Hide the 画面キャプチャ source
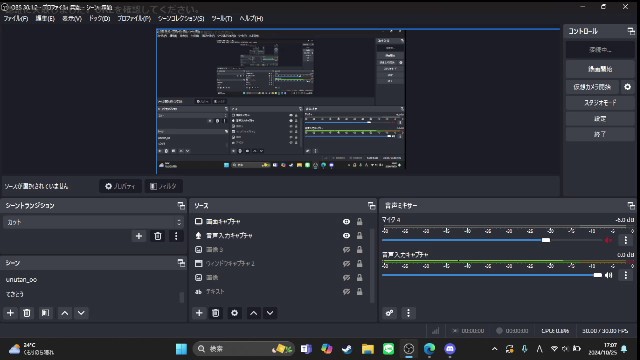 [x=346, y=222]
